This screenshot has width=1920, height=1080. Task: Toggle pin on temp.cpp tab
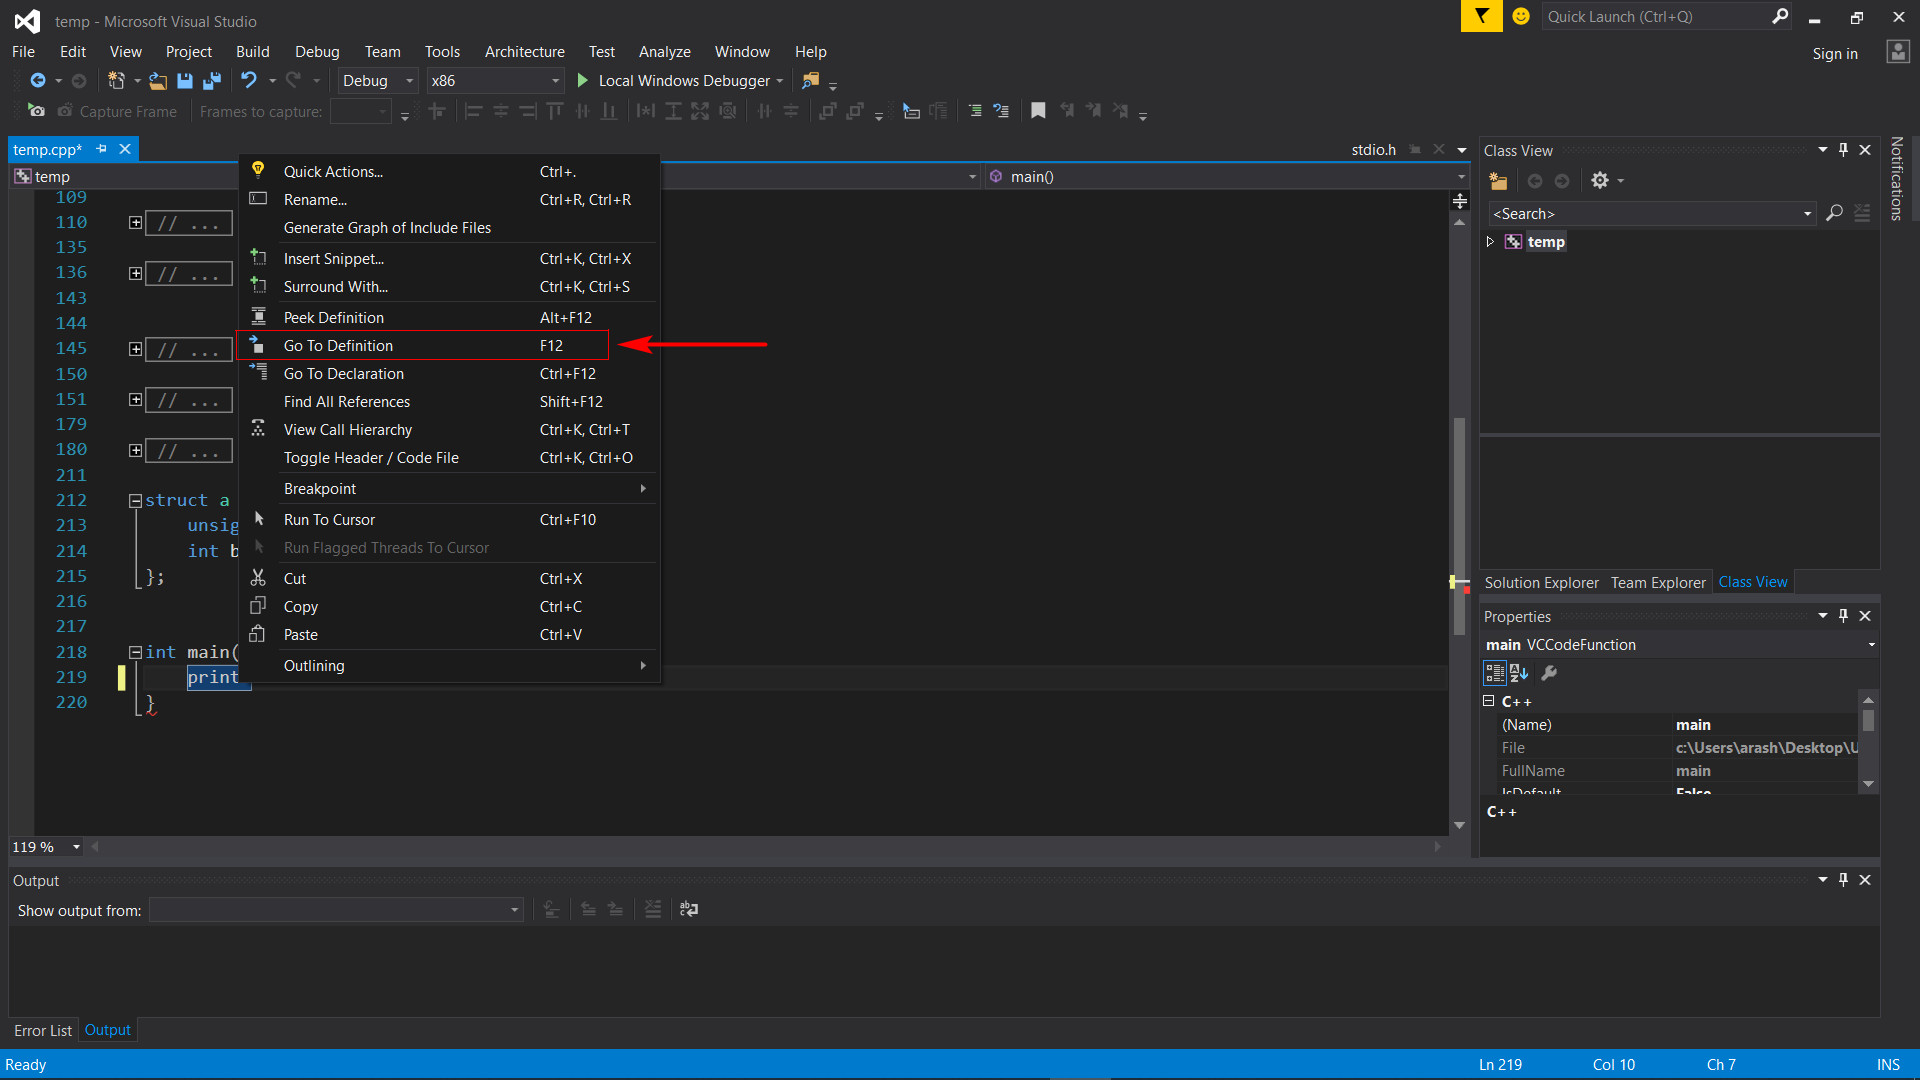101,149
